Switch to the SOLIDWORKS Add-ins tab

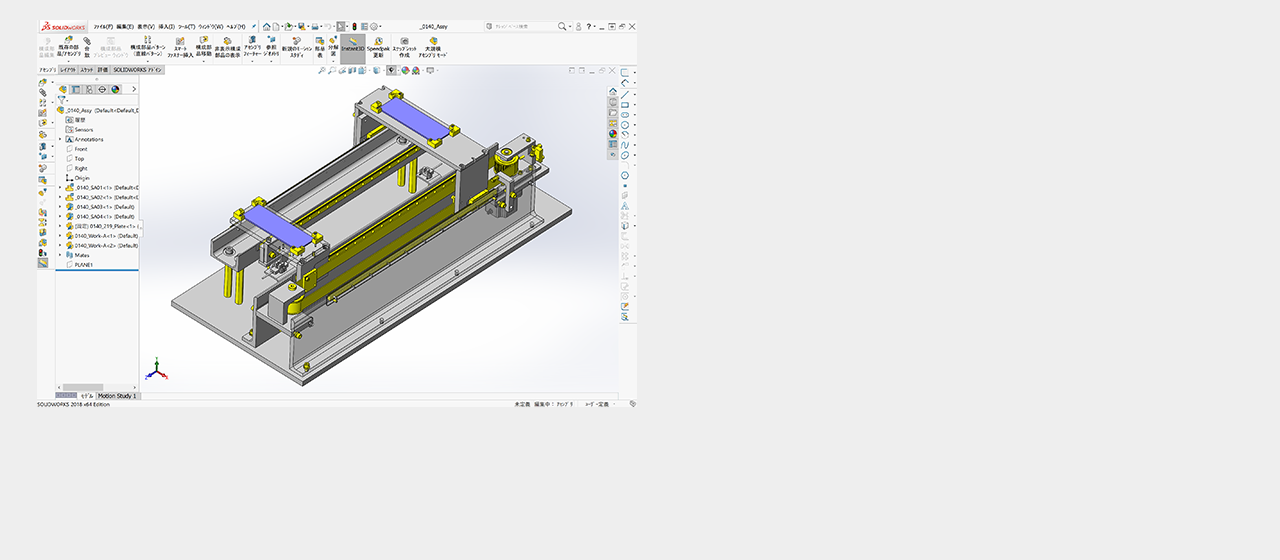point(138,70)
